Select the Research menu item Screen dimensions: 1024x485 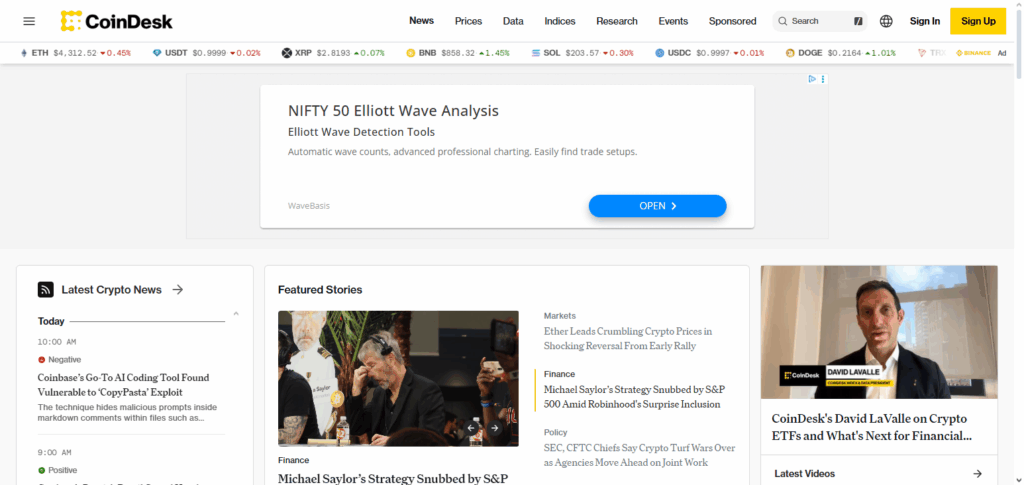click(x=616, y=21)
